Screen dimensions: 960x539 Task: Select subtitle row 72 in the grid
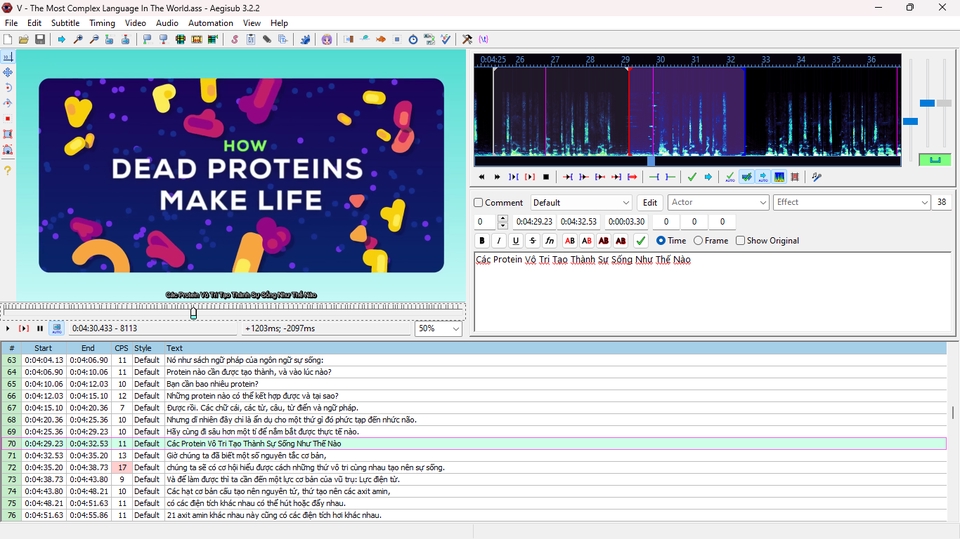click(x=474, y=467)
